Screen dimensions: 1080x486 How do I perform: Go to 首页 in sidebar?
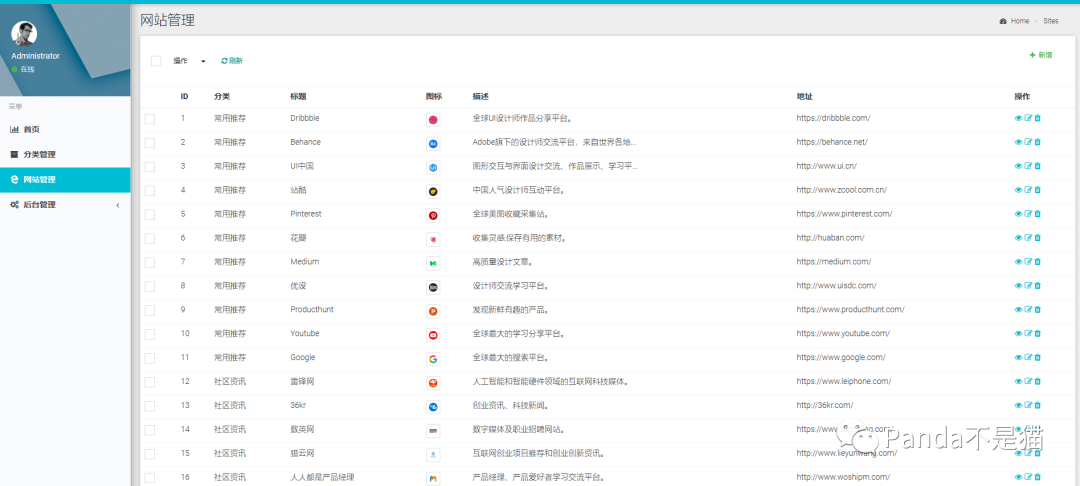point(65,129)
